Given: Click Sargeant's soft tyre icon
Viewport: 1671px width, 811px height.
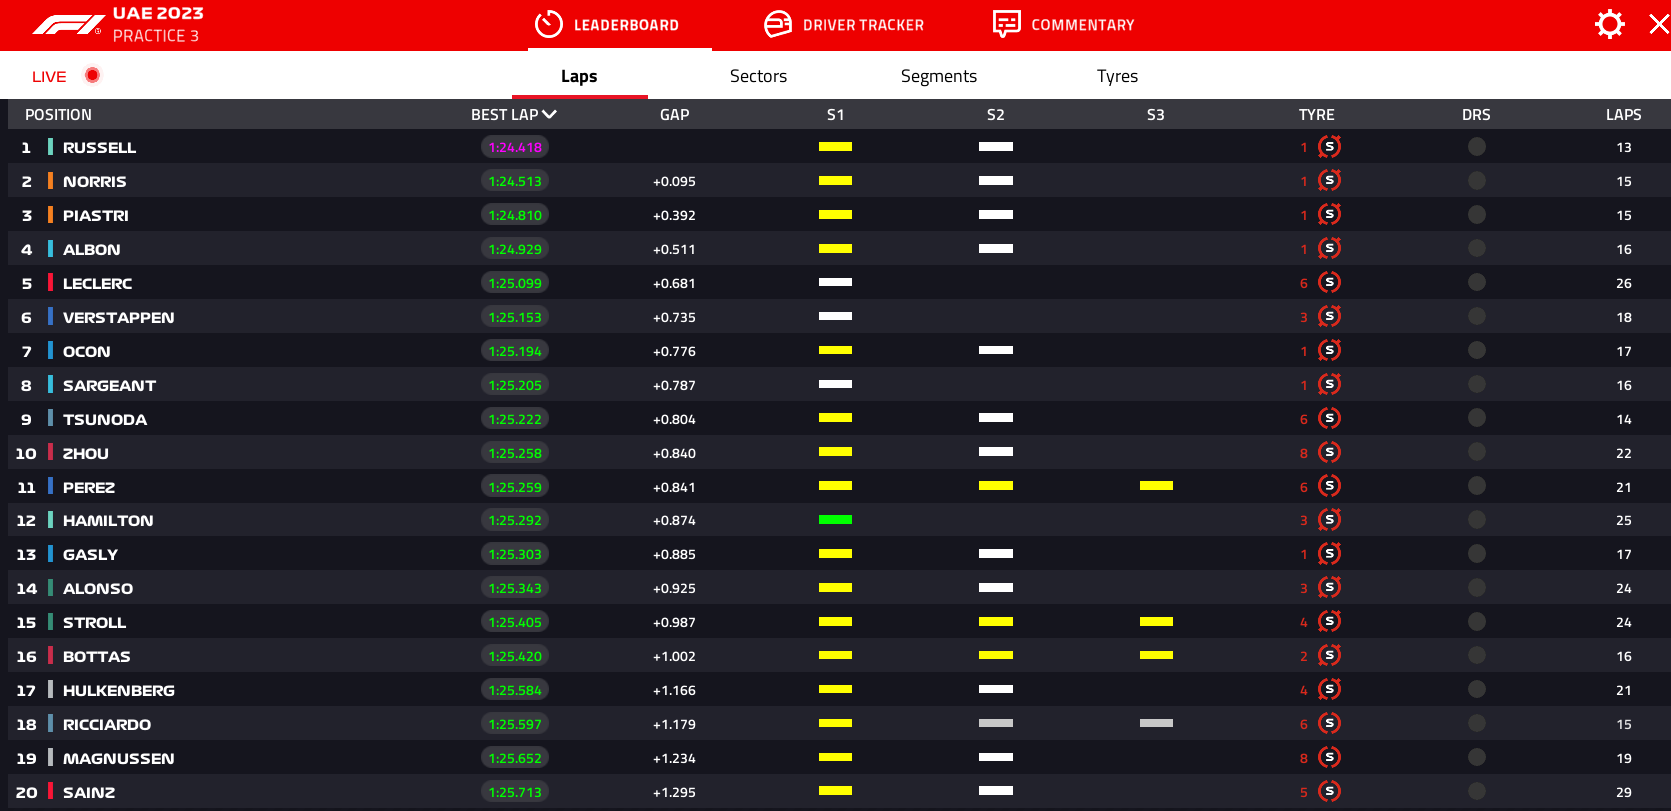Looking at the screenshot, I should coord(1329,385).
